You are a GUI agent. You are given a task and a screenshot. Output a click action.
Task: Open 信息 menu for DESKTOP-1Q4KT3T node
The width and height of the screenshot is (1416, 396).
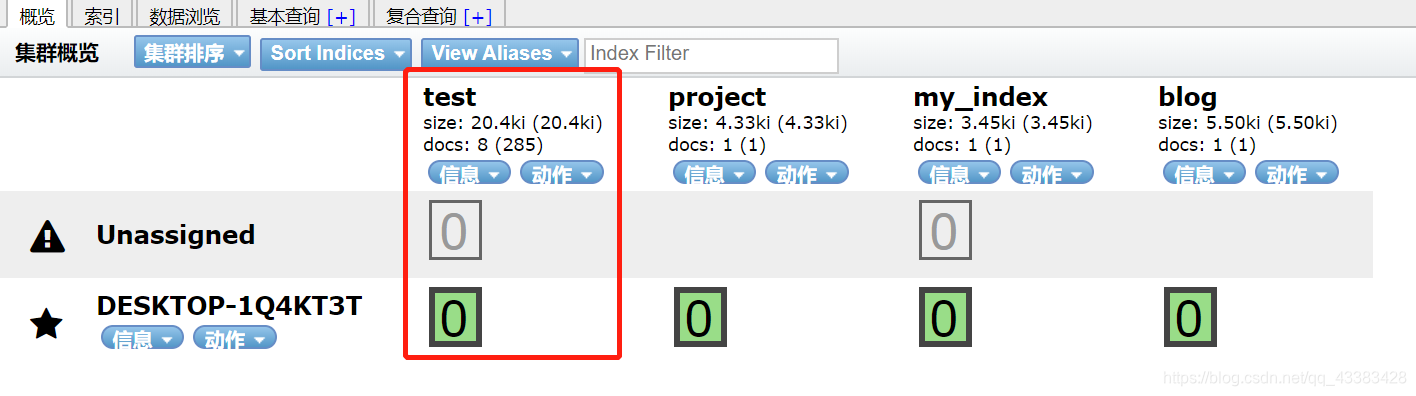click(143, 338)
